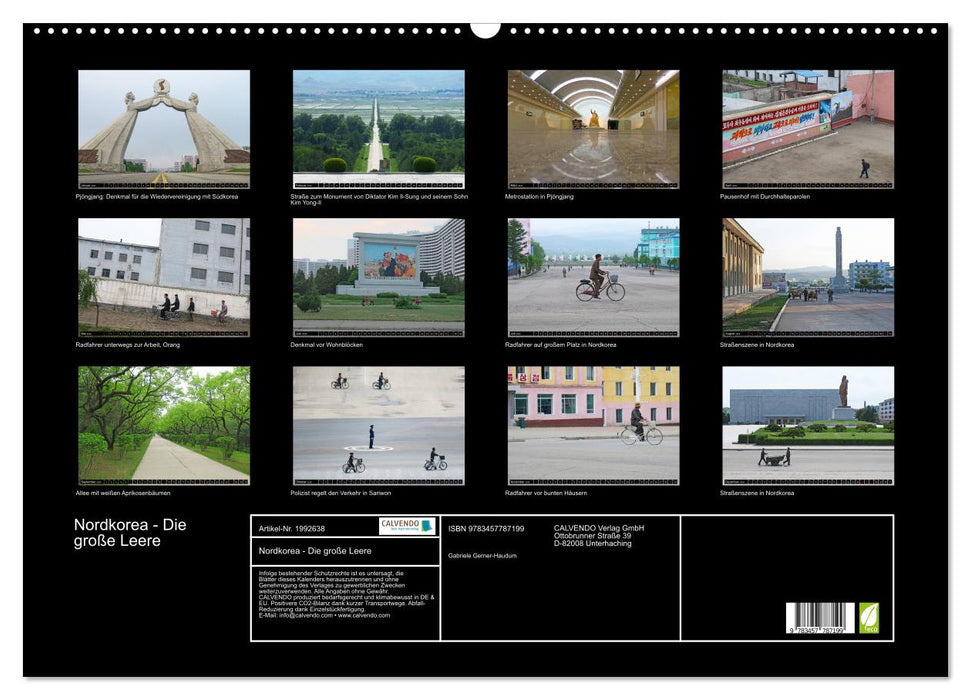Open the Kim Il-Sung monument street photo
The width and height of the screenshot is (971, 700).
[x=378, y=128]
